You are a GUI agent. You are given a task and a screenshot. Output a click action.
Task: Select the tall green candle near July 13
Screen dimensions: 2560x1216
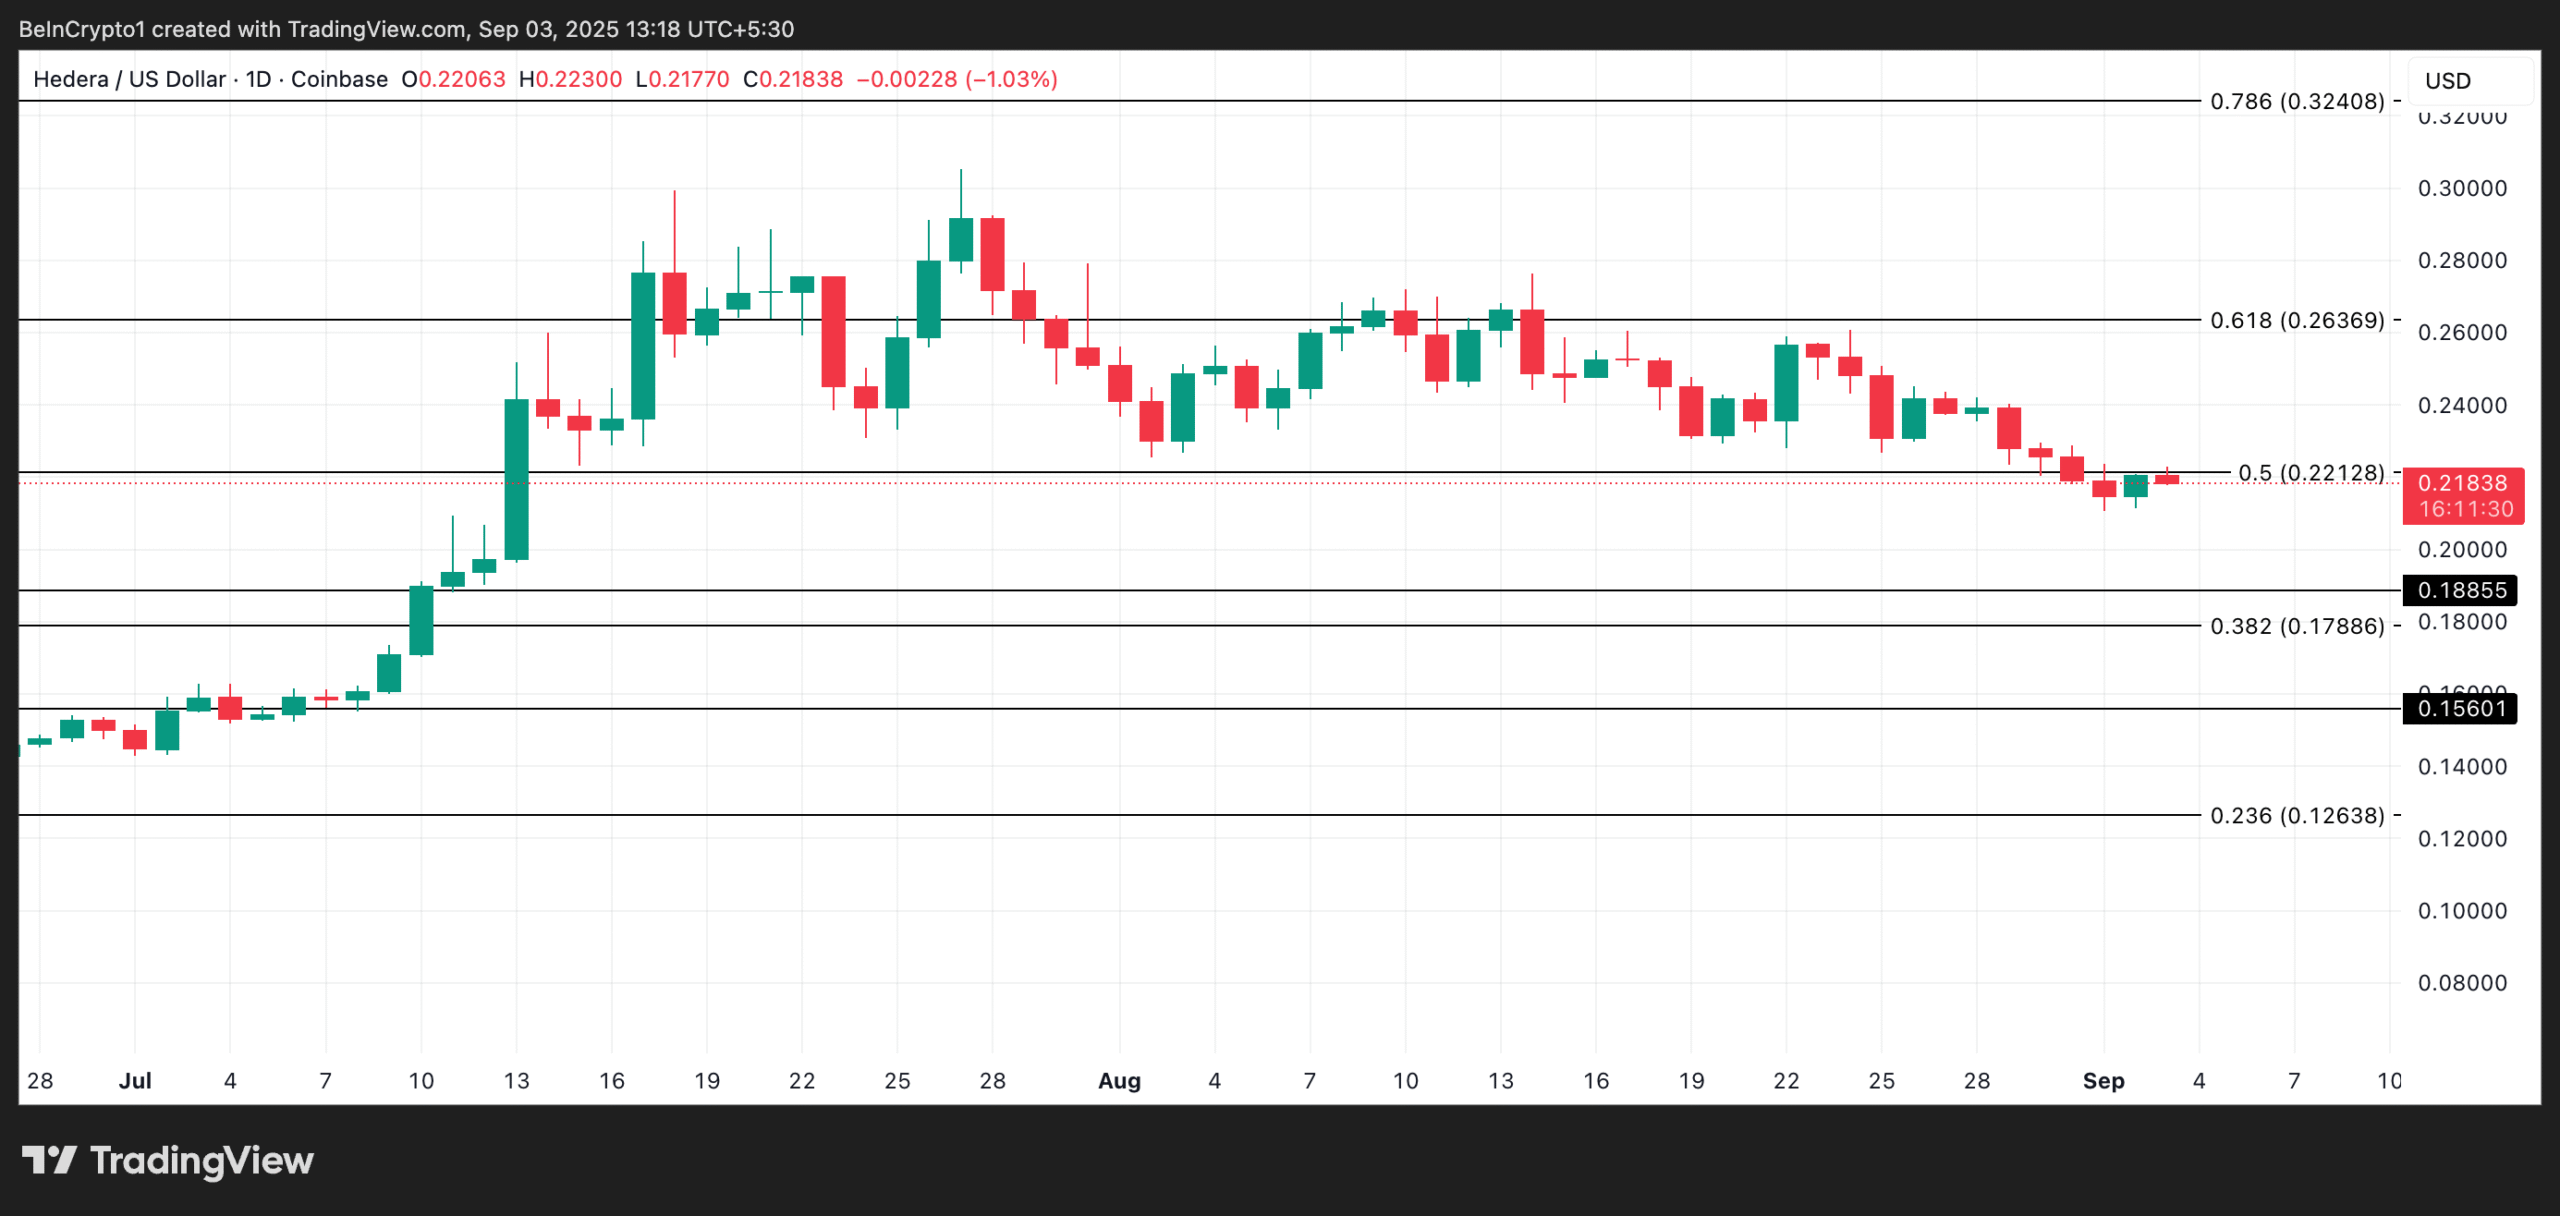(516, 480)
